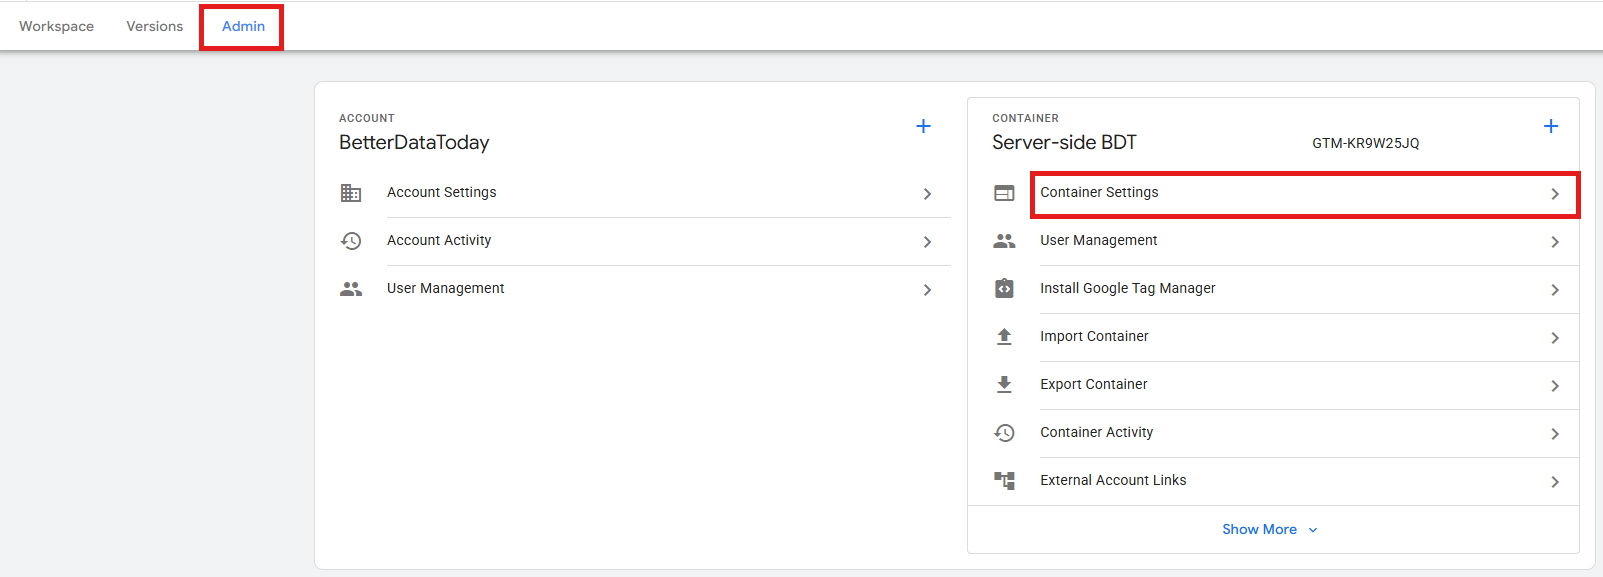Click the chevron beside container User Management
Image resolution: width=1603 pixels, height=577 pixels.
pyautogui.click(x=1555, y=242)
